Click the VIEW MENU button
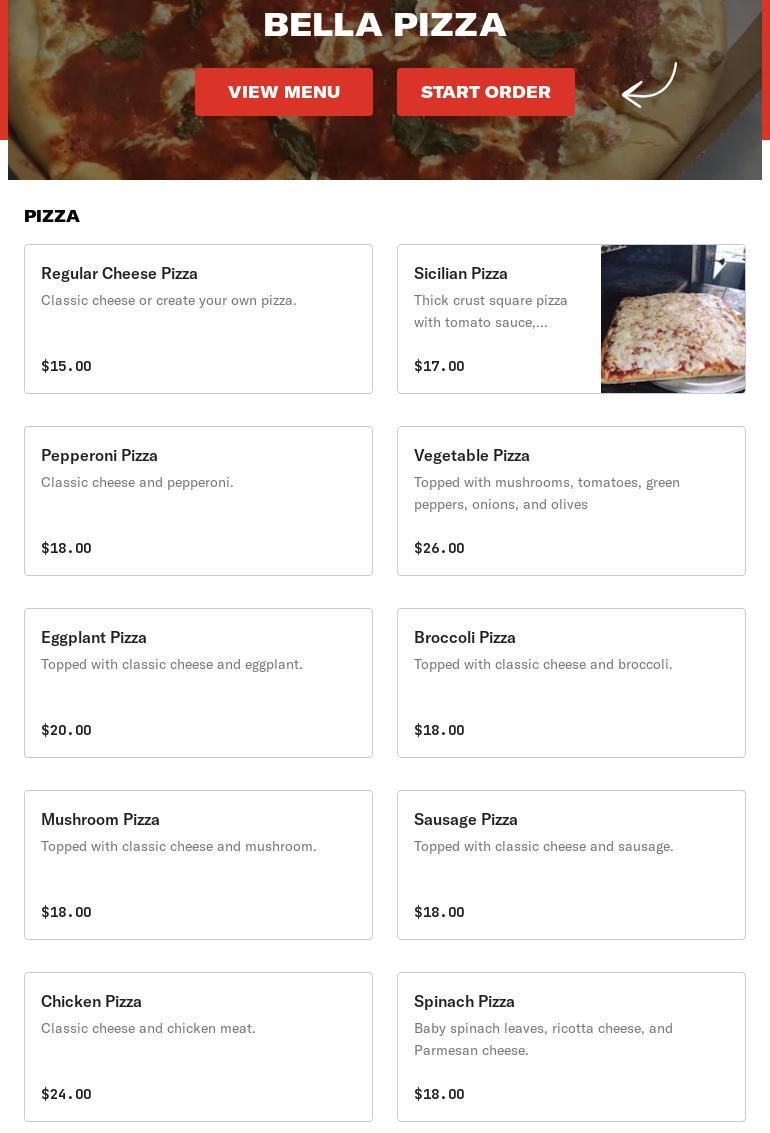The width and height of the screenshot is (770, 1133). [x=284, y=92]
